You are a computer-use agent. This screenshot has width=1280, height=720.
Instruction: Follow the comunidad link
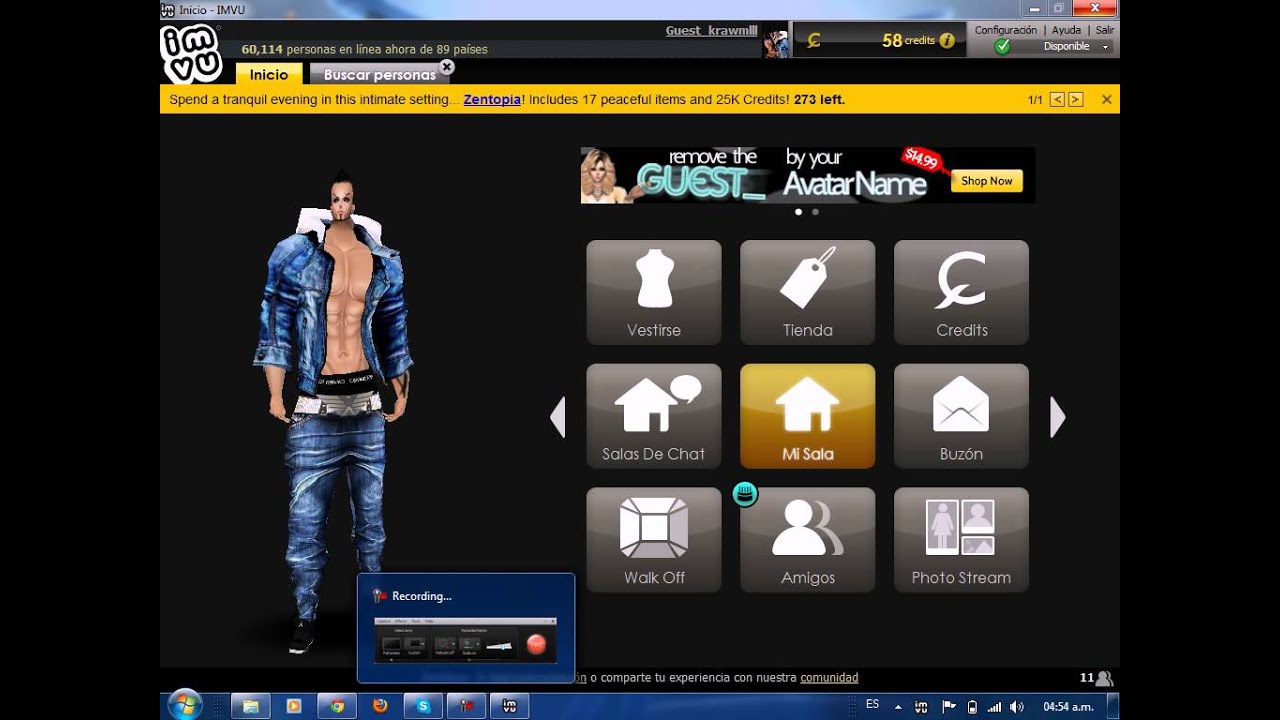(829, 677)
